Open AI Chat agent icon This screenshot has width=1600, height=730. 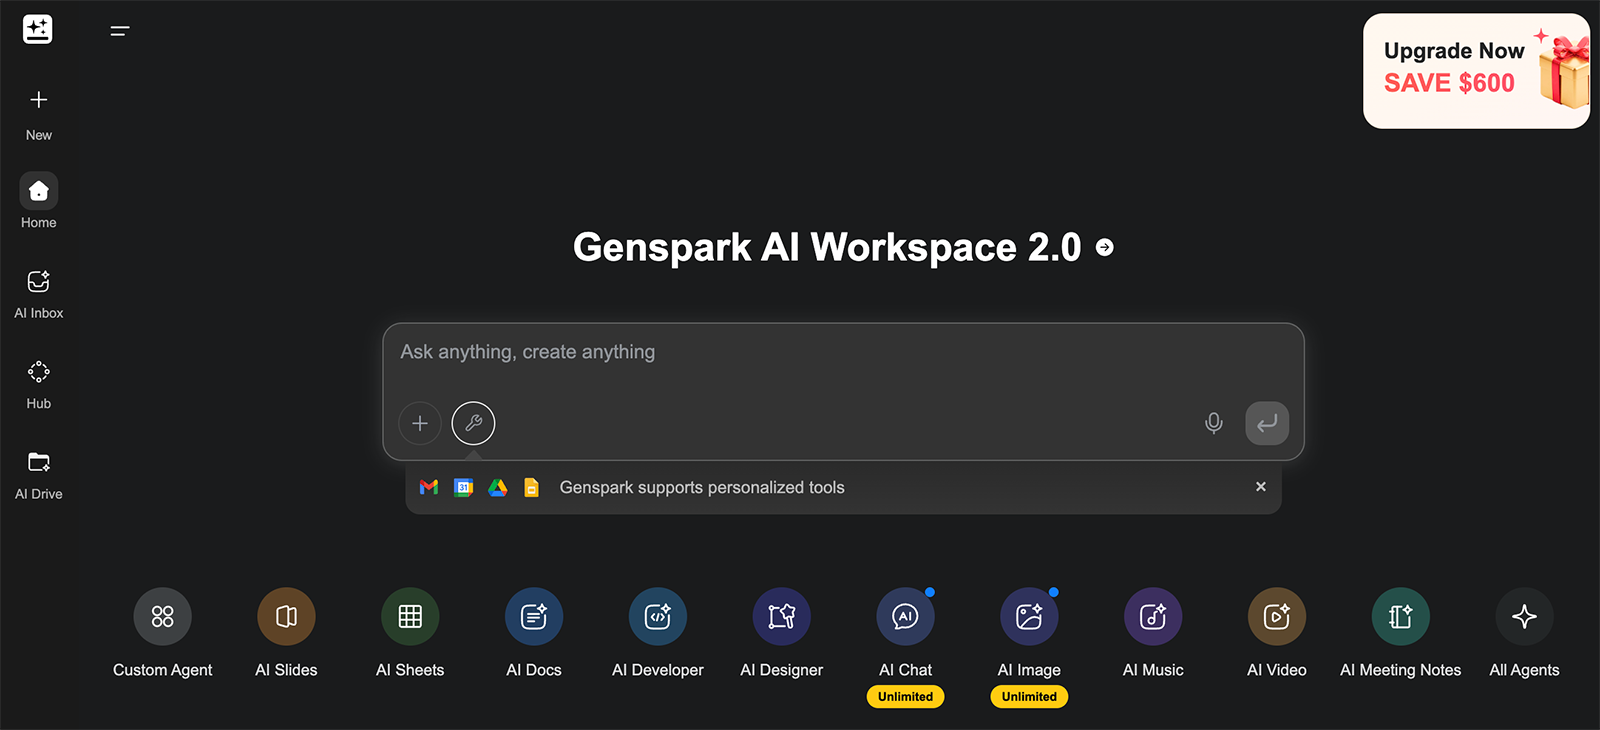(905, 617)
